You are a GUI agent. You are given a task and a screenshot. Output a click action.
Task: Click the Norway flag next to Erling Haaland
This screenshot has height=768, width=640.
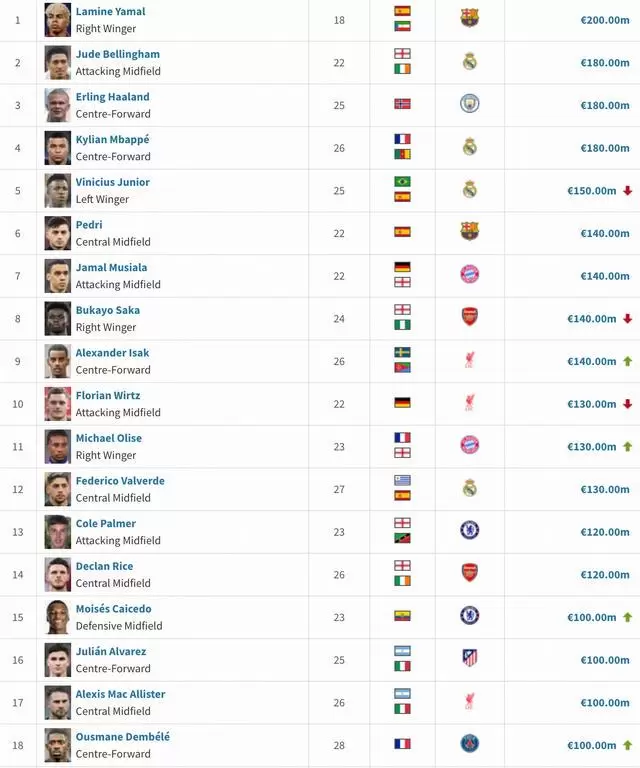tap(402, 104)
